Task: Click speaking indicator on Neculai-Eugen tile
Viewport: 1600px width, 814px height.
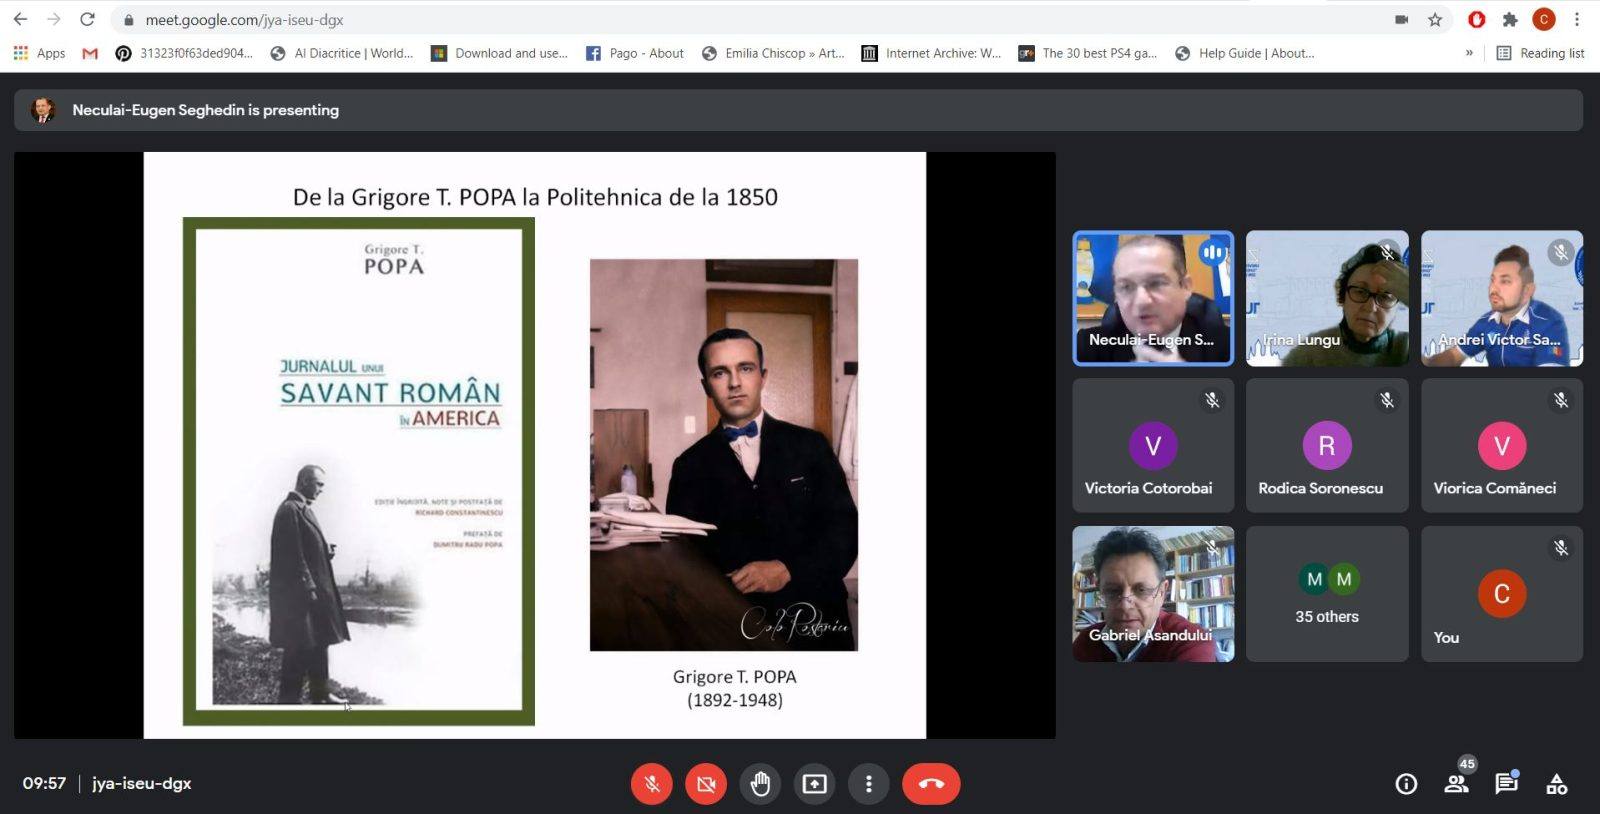Action: pyautogui.click(x=1213, y=253)
